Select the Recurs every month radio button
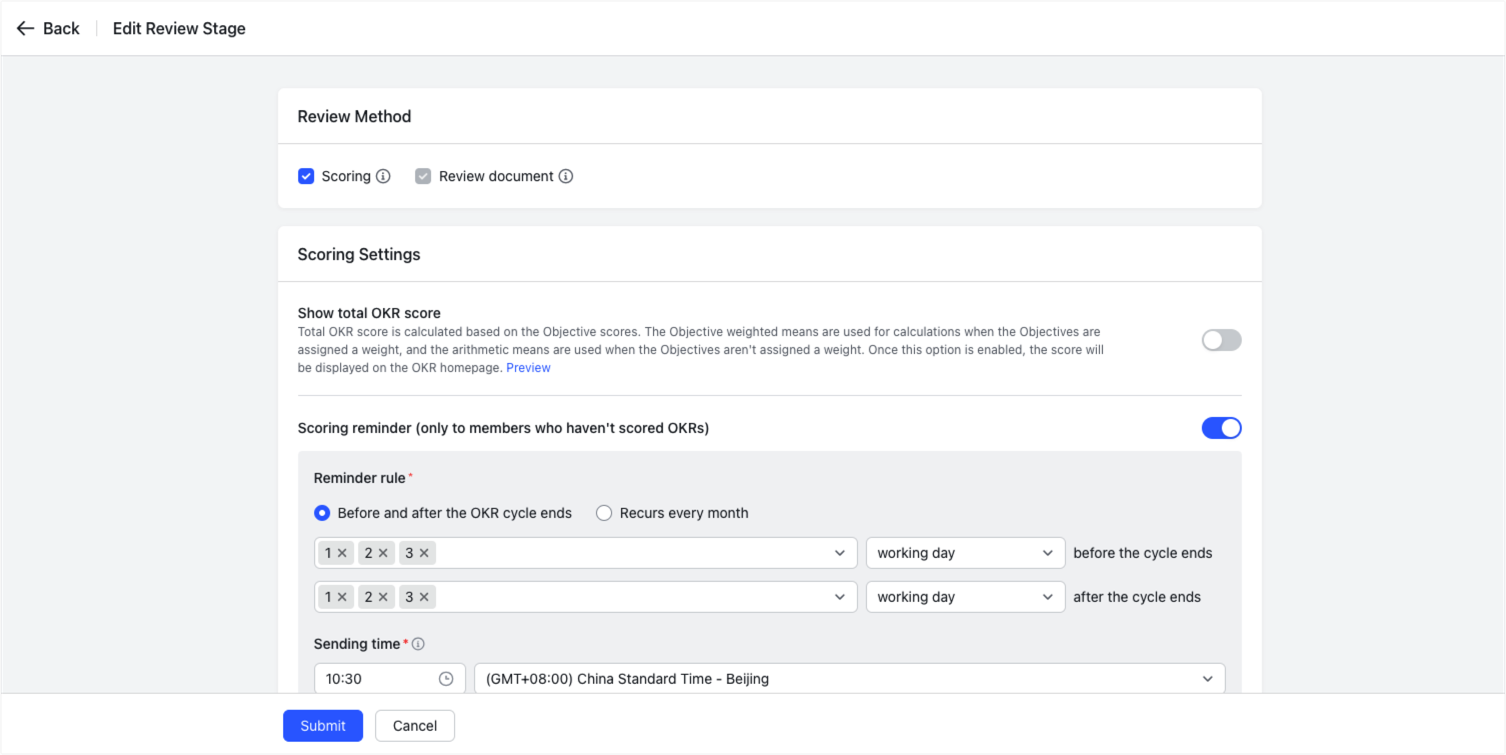The width and height of the screenshot is (1506, 755). 604,512
